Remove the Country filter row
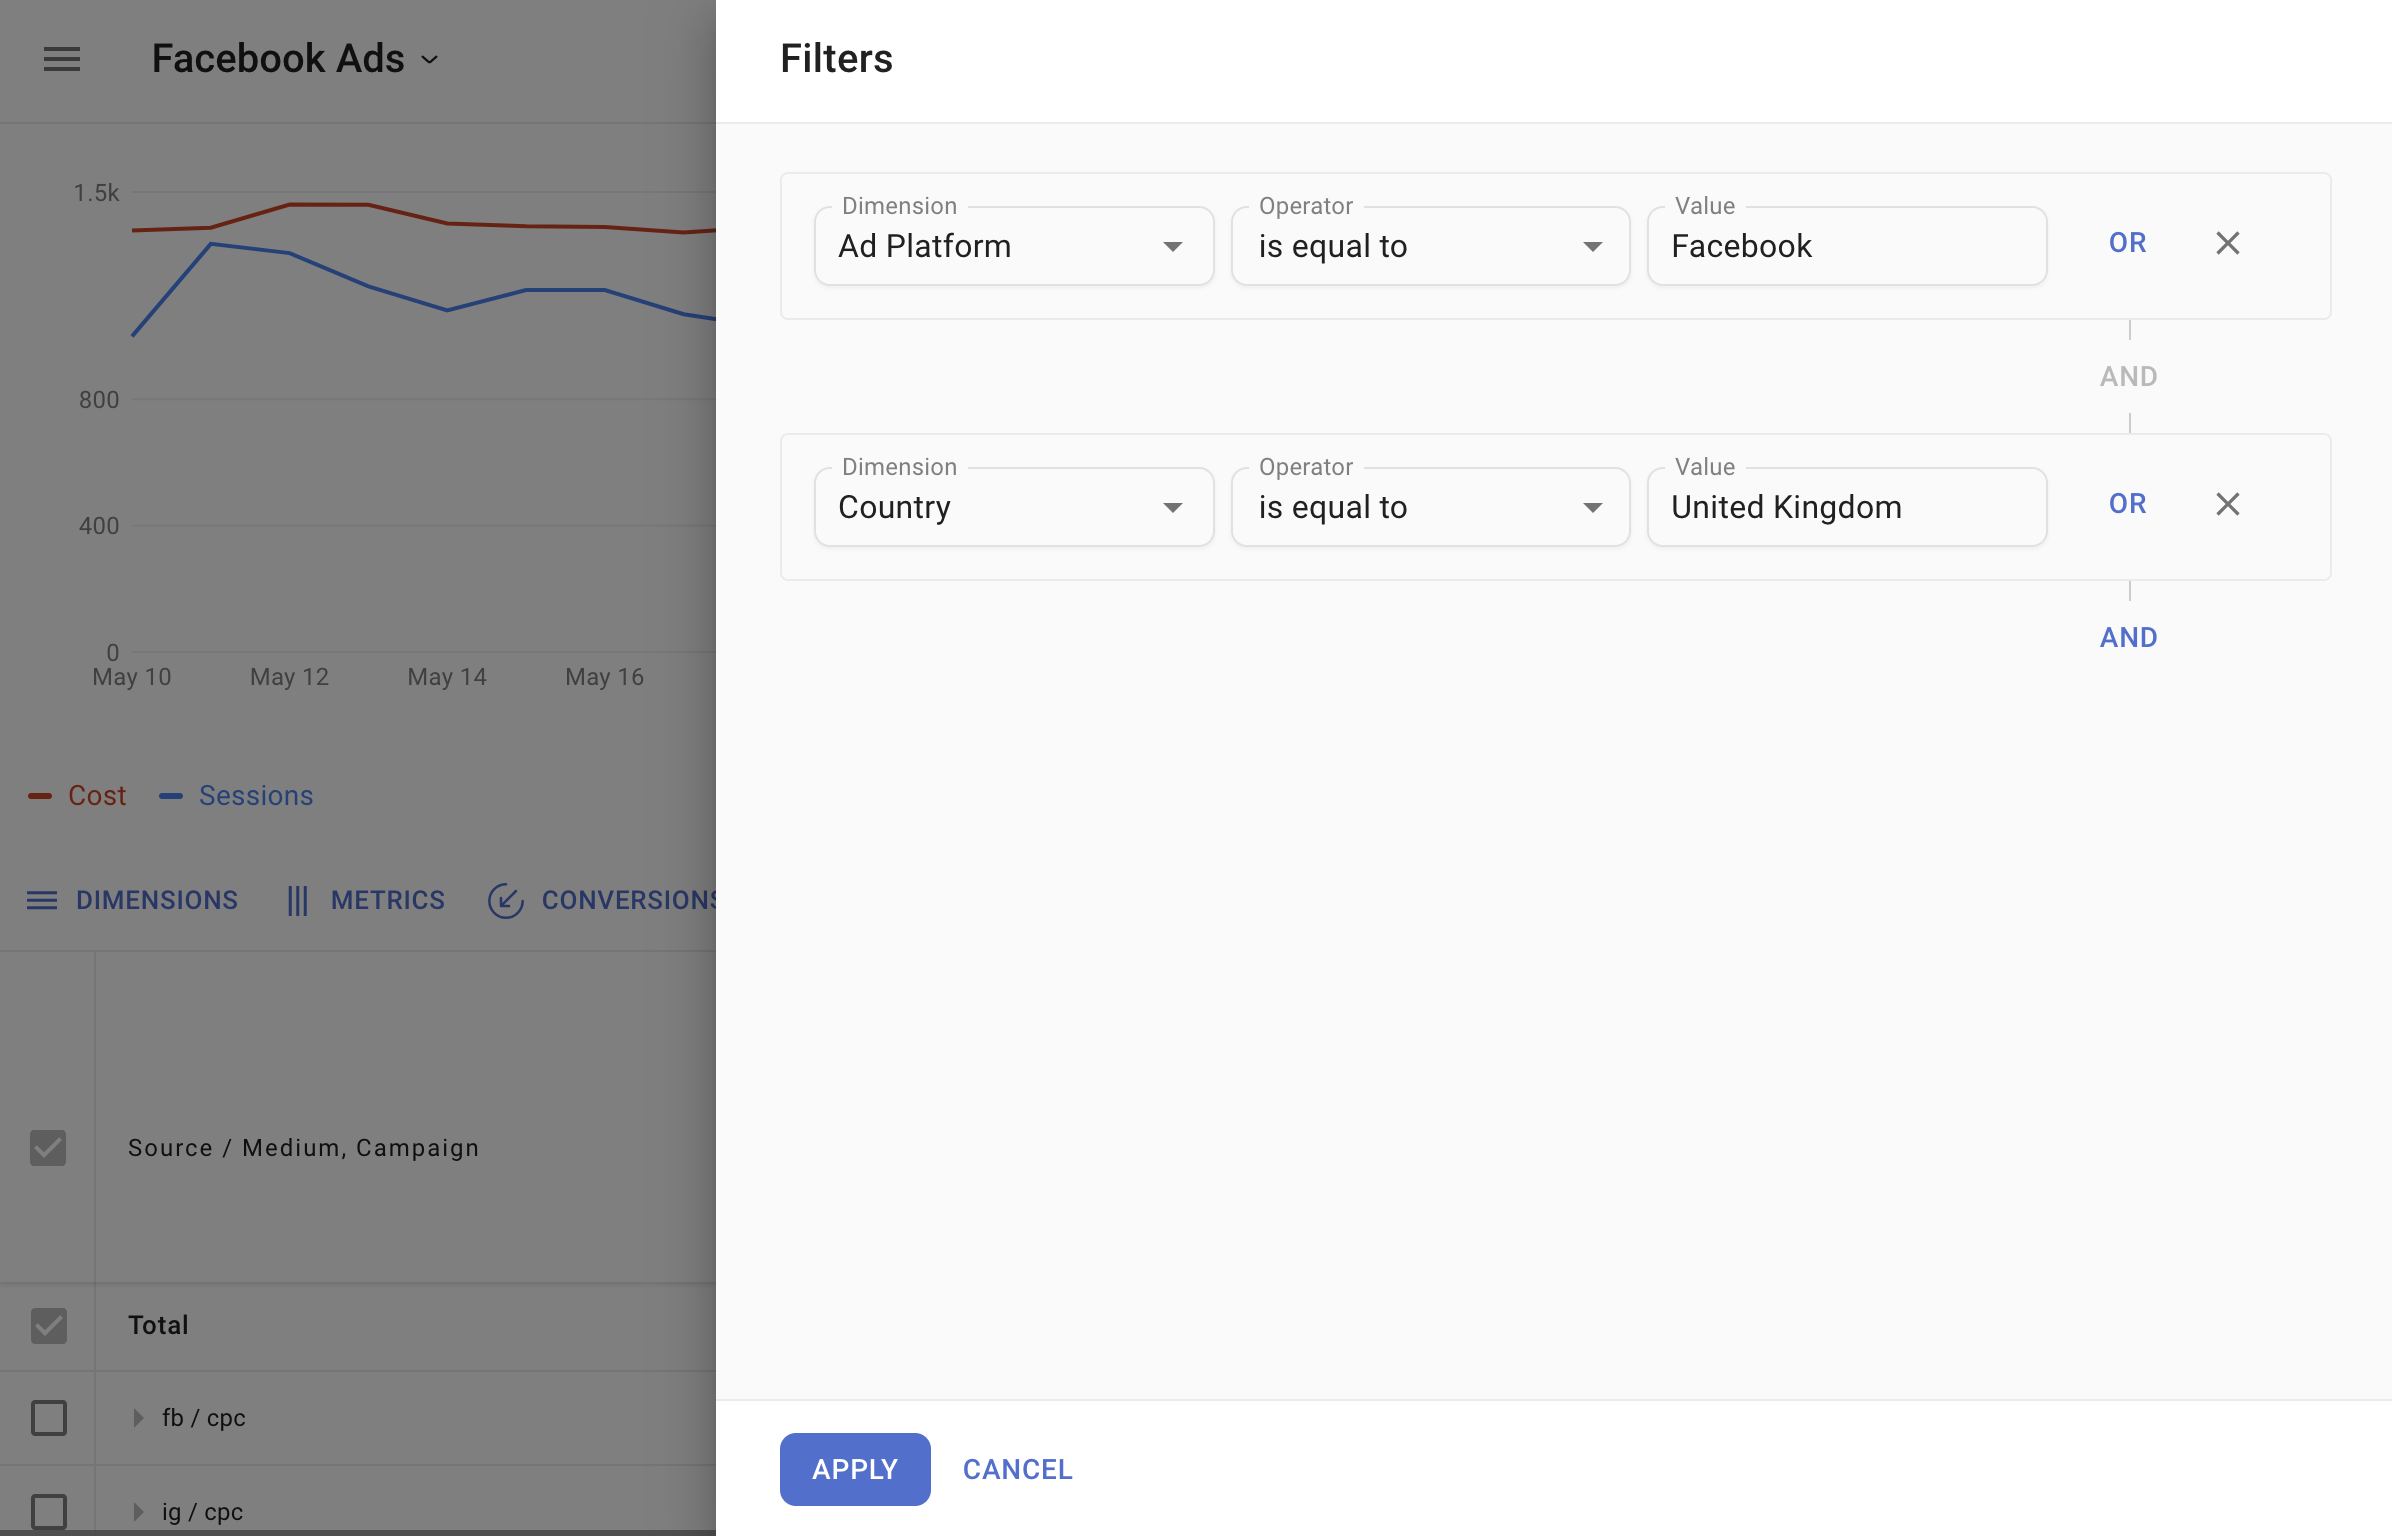The image size is (2392, 1536). [x=2227, y=504]
